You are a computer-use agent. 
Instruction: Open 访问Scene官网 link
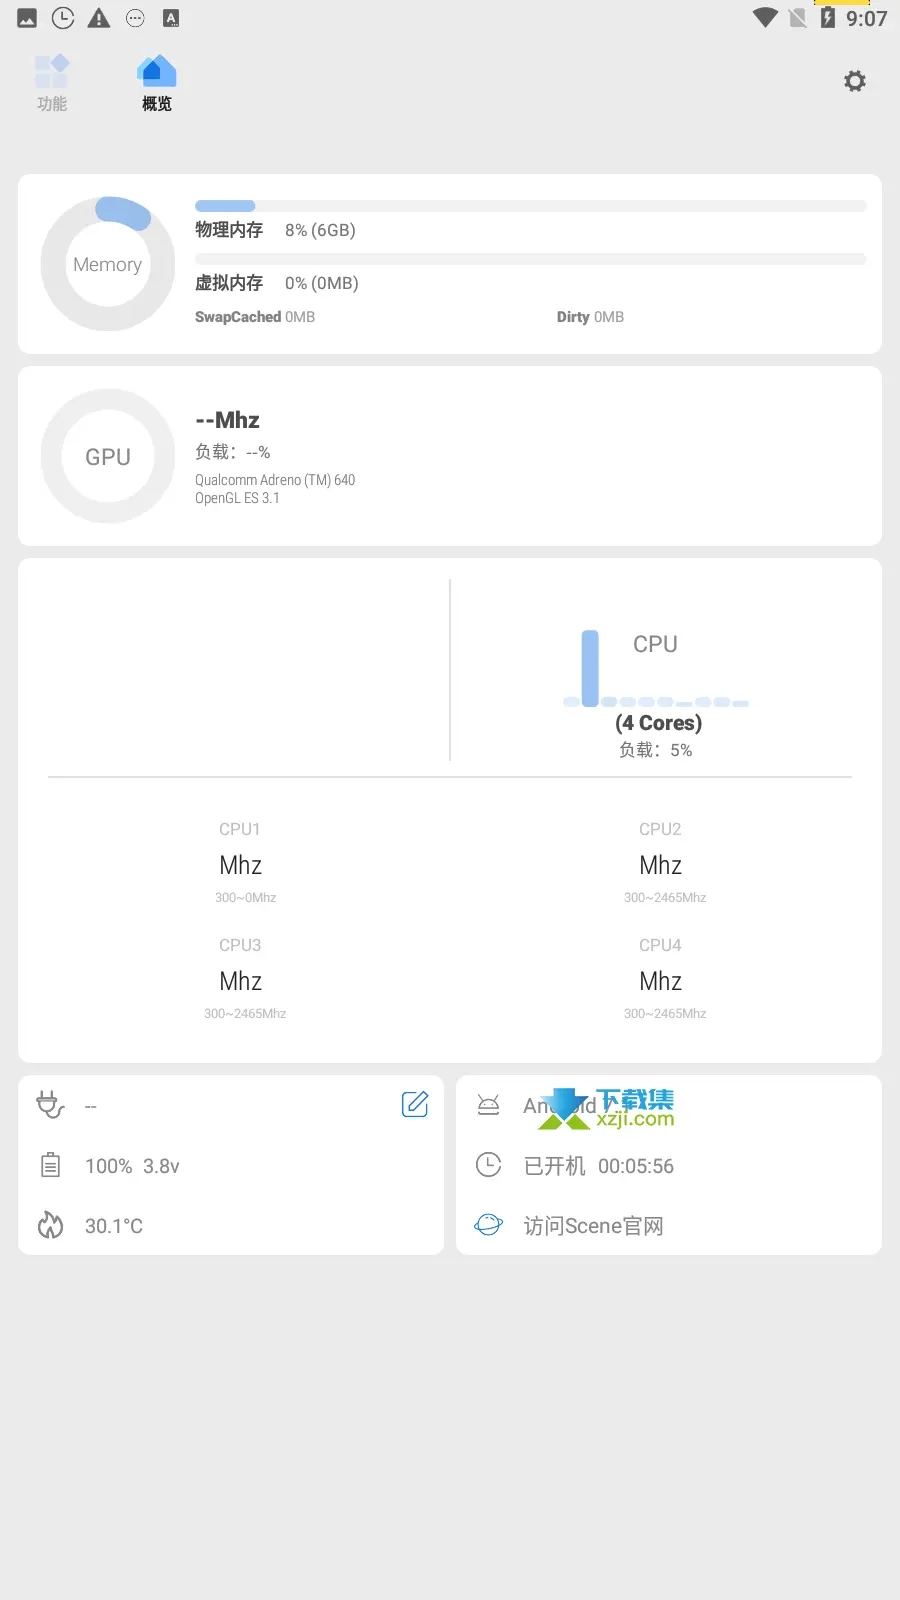pyautogui.click(x=593, y=1225)
